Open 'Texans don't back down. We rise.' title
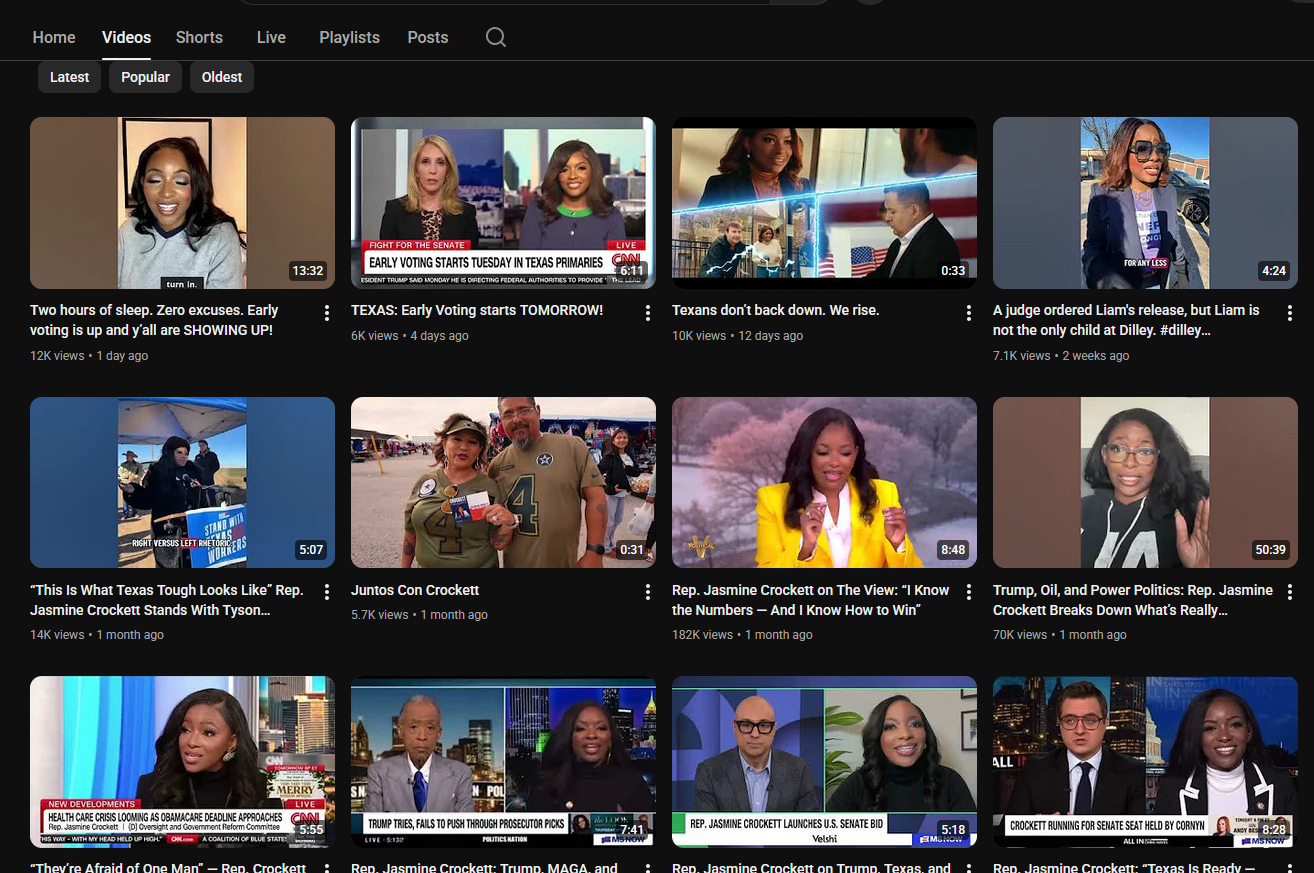1314x873 pixels. coord(775,310)
